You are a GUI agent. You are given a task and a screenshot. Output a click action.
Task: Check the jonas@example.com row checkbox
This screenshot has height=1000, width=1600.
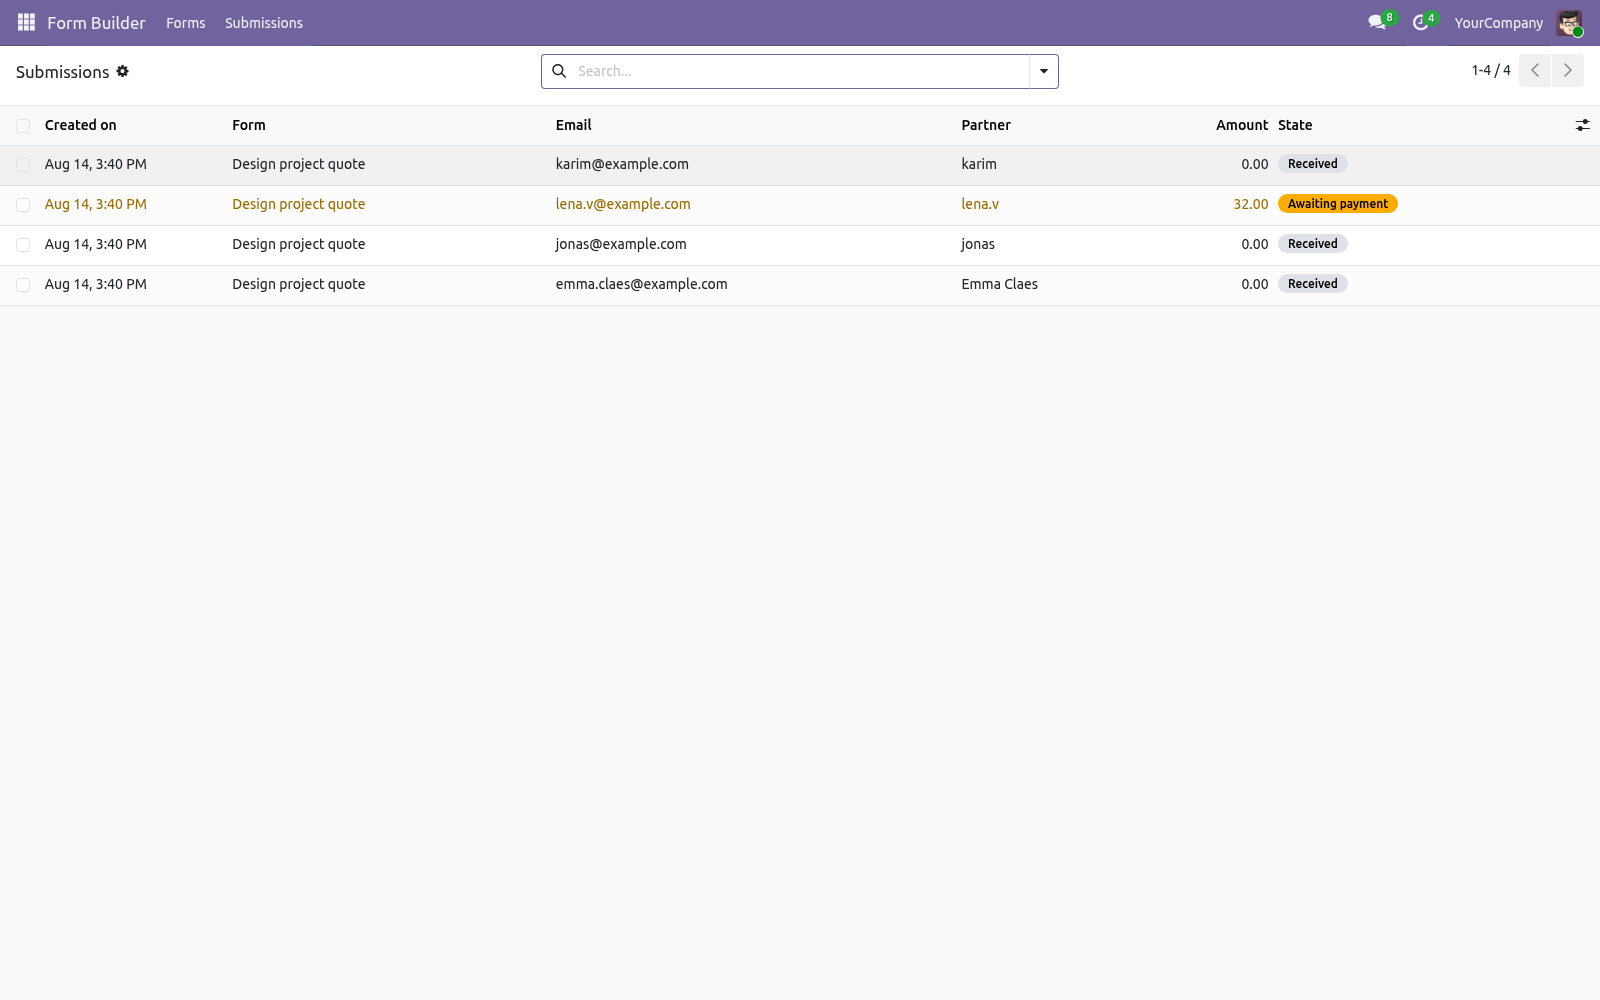point(23,245)
